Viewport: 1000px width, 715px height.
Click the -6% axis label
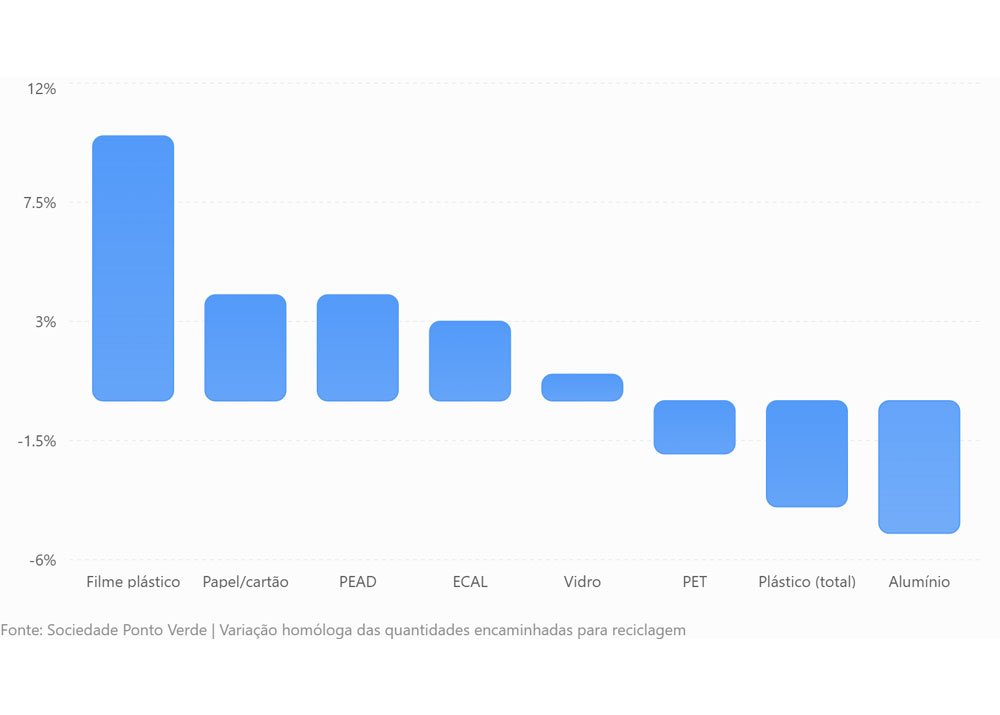point(42,561)
